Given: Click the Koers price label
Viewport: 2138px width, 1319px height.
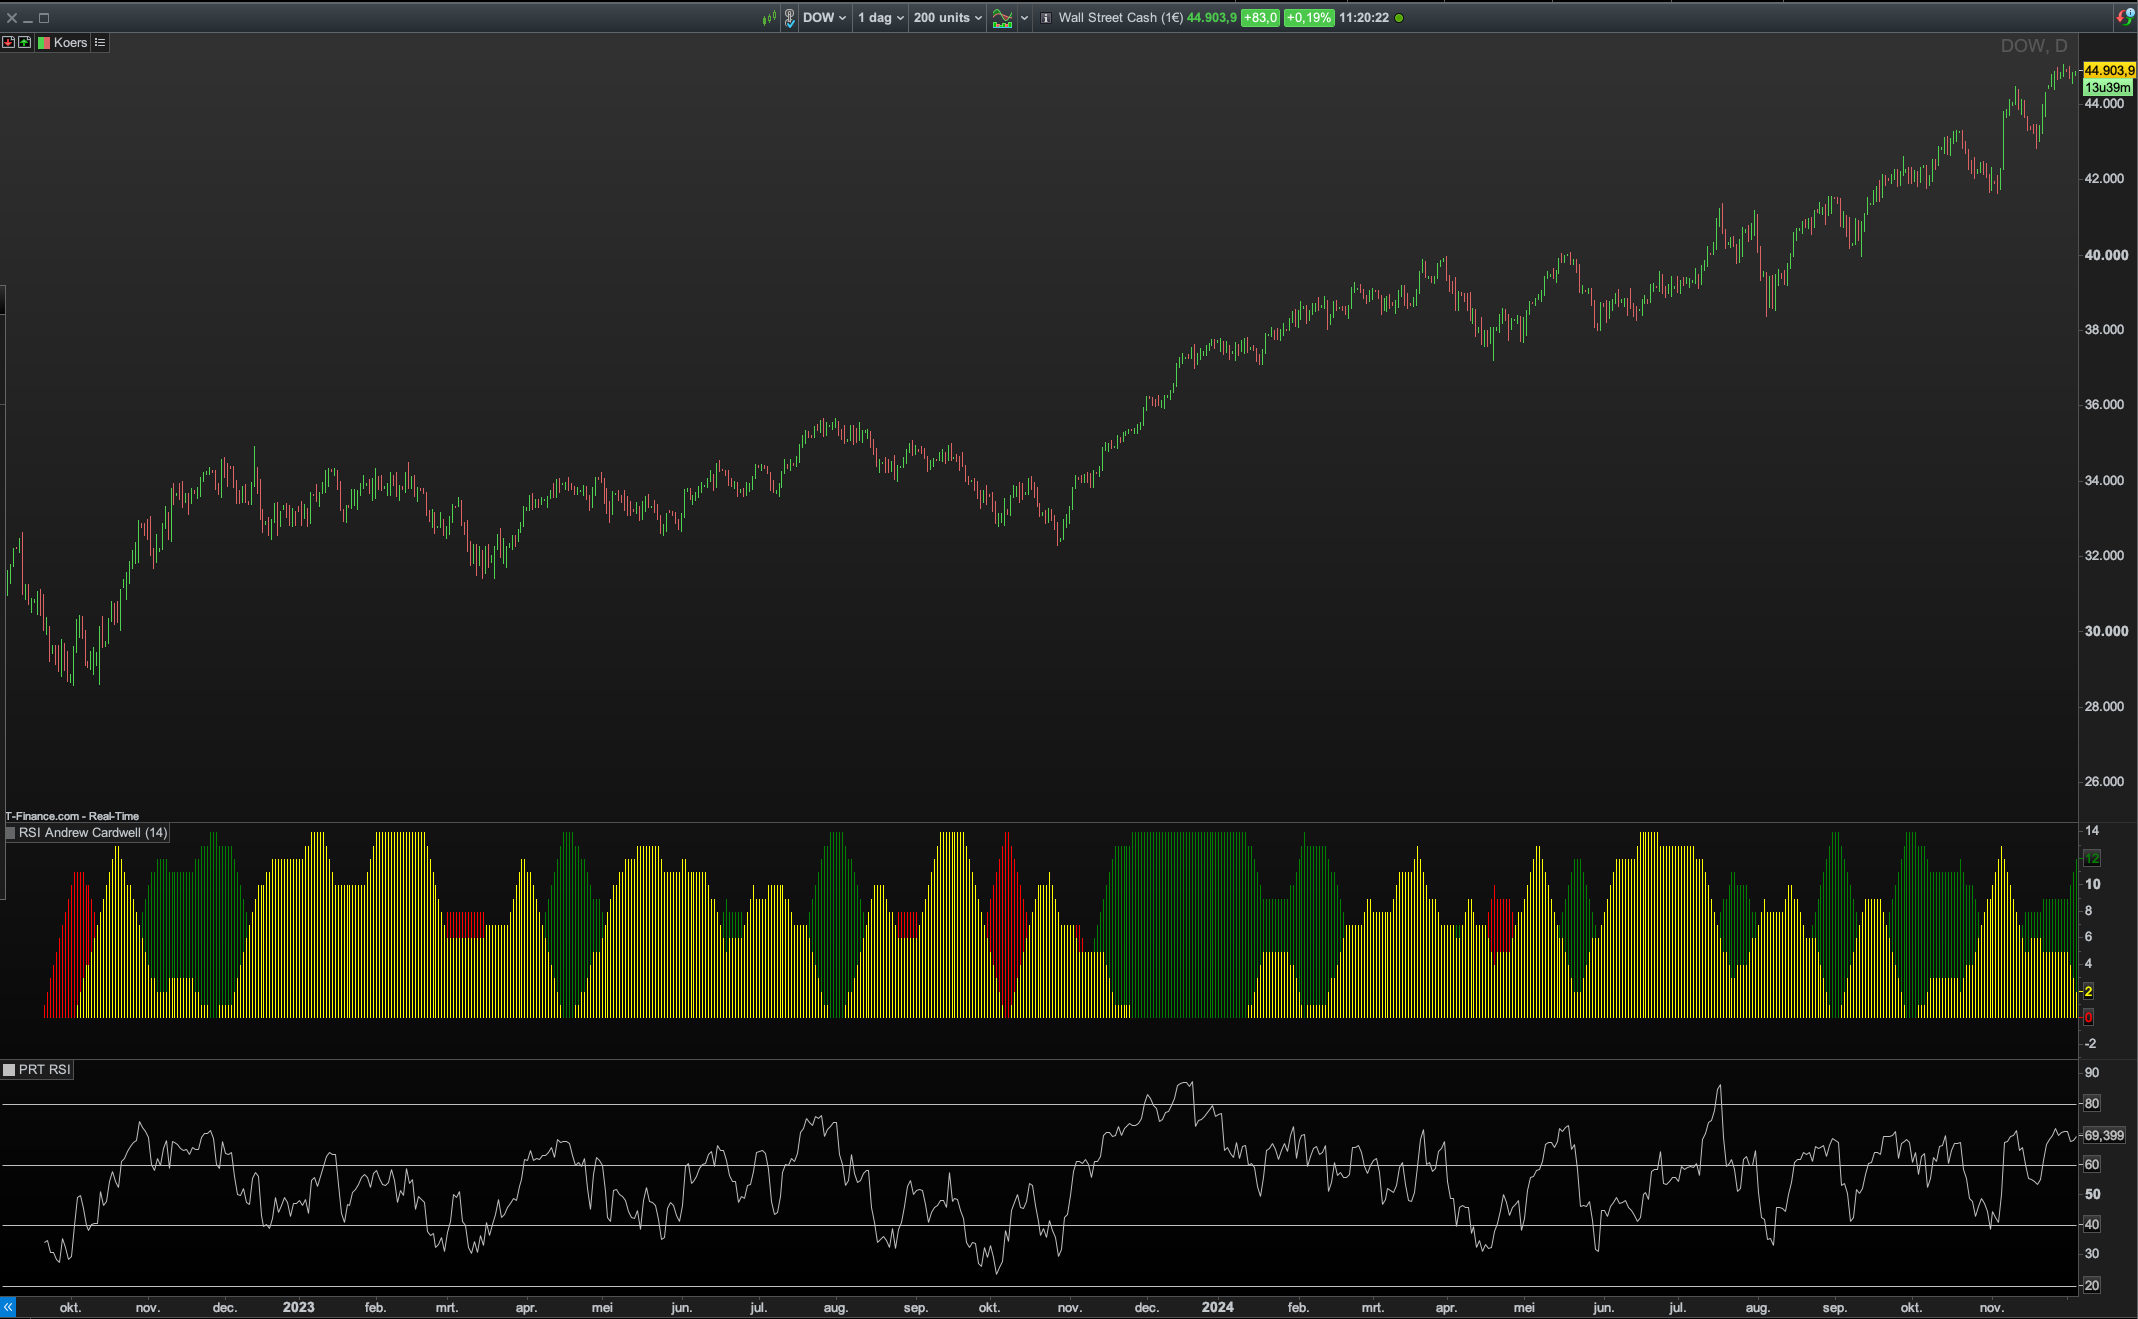Looking at the screenshot, I should [x=70, y=42].
